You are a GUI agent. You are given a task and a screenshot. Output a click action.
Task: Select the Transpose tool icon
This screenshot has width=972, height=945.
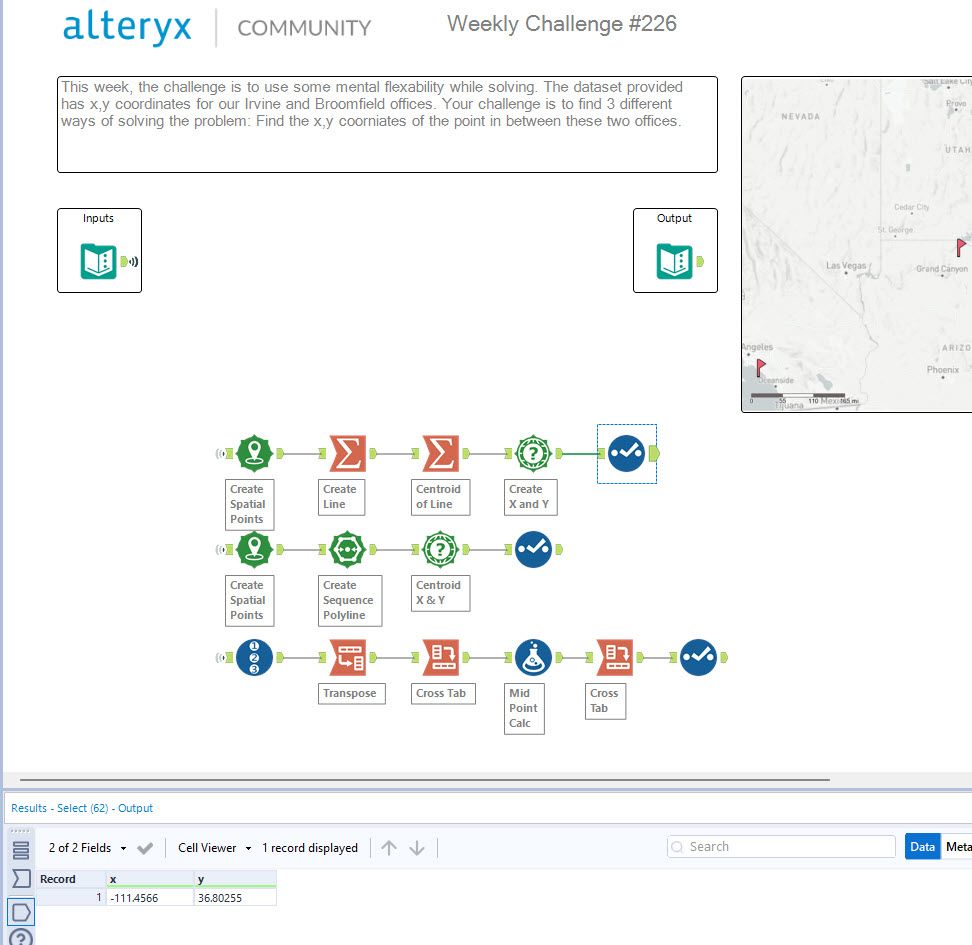350,657
